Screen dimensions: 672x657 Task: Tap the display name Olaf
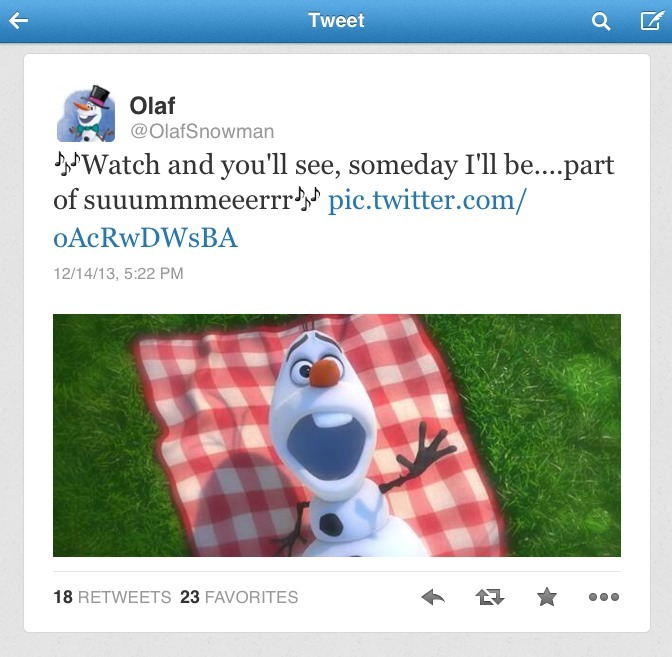point(152,105)
